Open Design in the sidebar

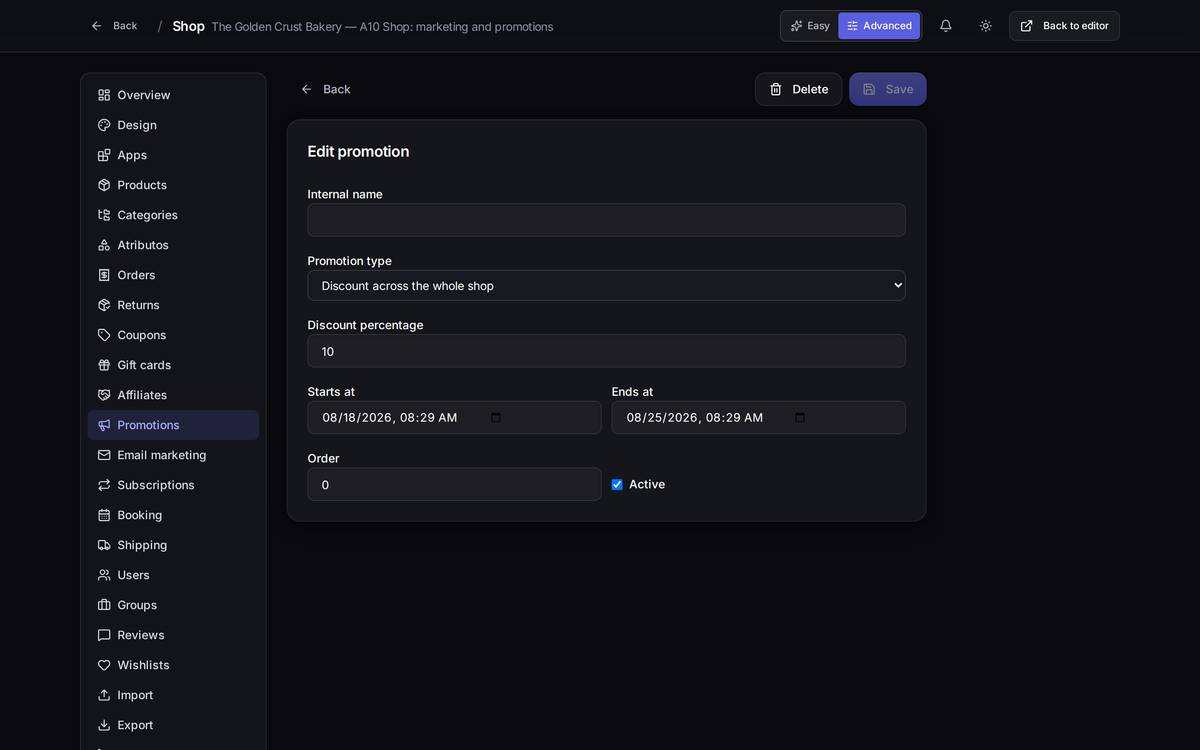(x=173, y=125)
